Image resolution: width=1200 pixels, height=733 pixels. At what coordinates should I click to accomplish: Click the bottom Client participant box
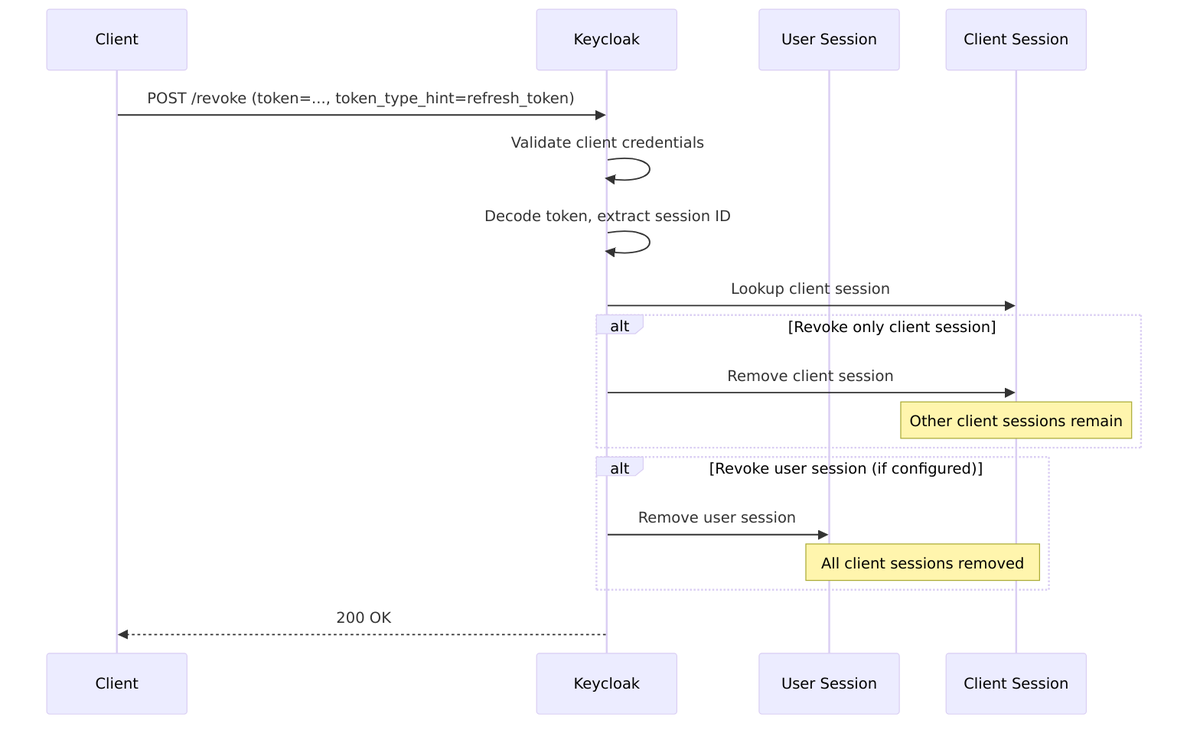pos(116,683)
